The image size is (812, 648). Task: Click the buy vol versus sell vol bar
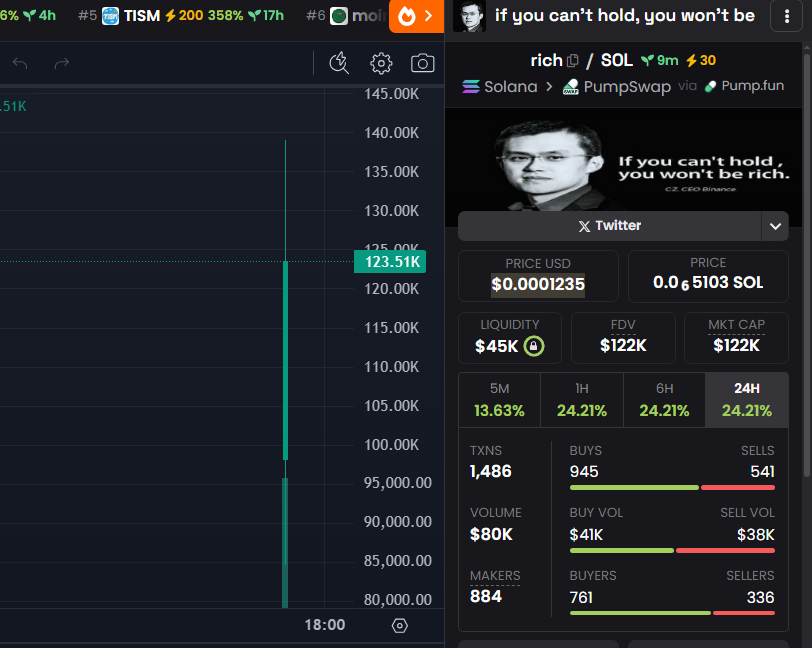pyautogui.click(x=672, y=551)
